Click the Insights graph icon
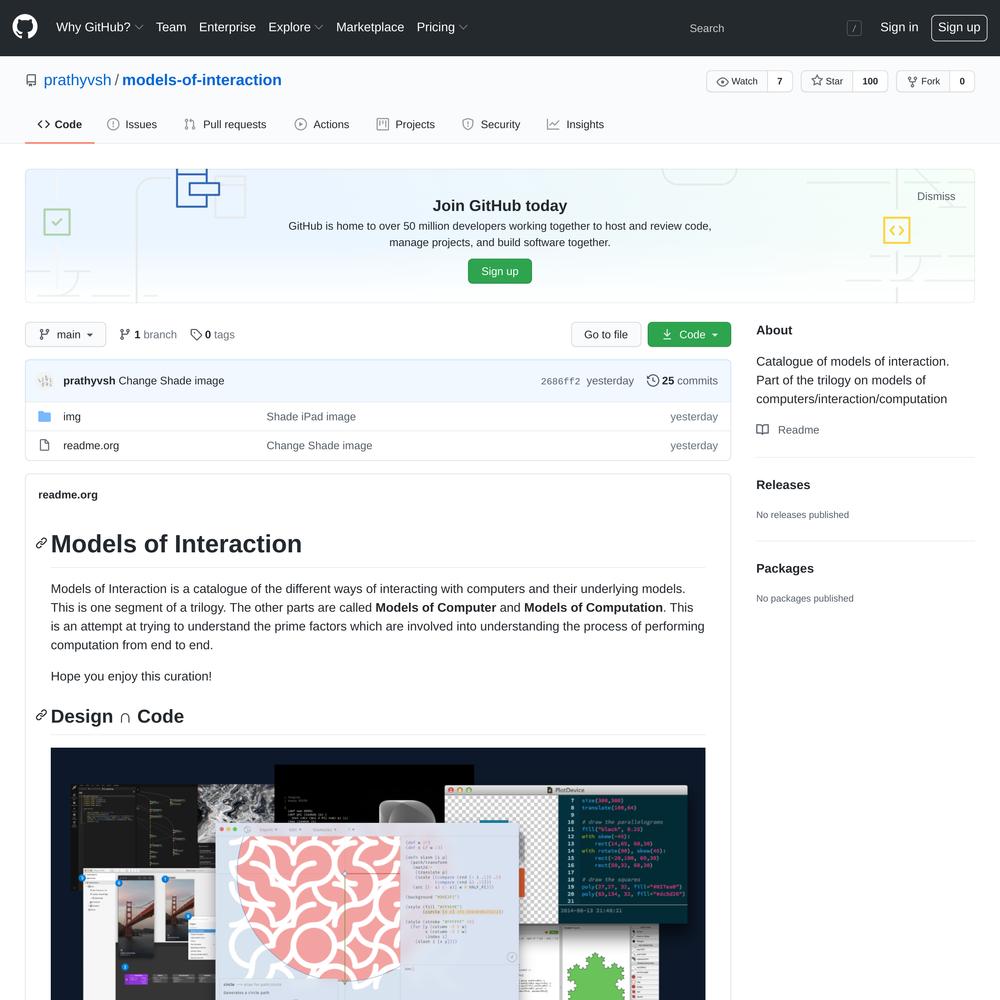The height and width of the screenshot is (1000, 1000). coord(553,124)
